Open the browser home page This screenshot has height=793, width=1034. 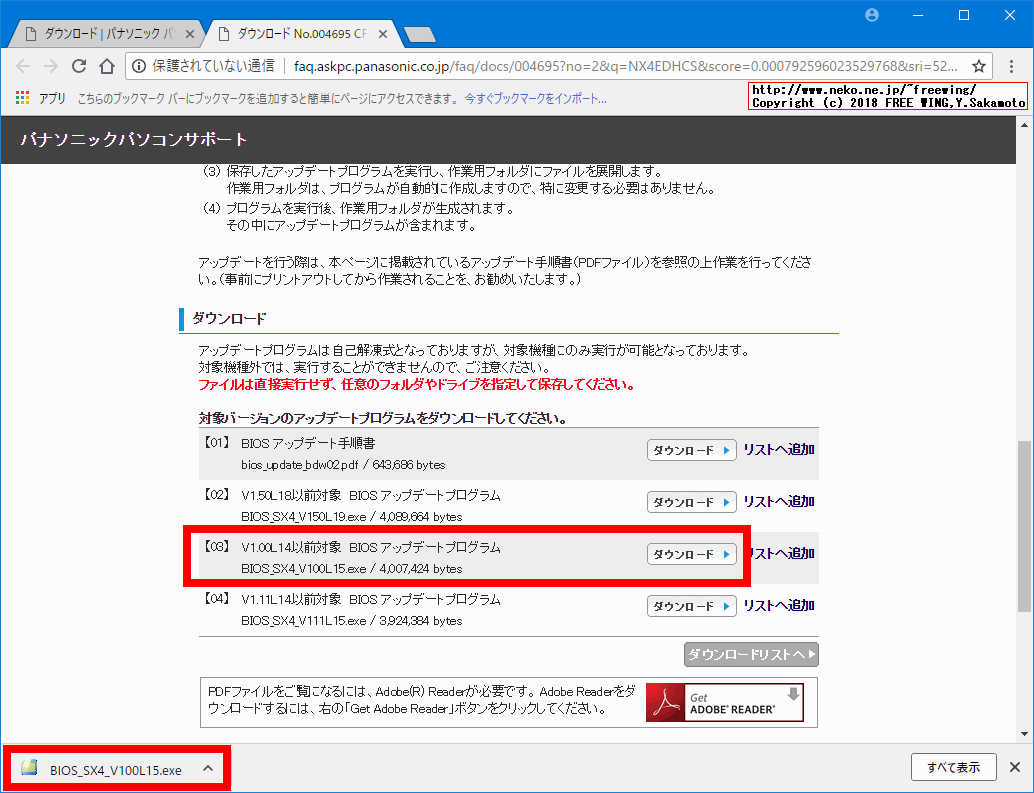[107, 64]
